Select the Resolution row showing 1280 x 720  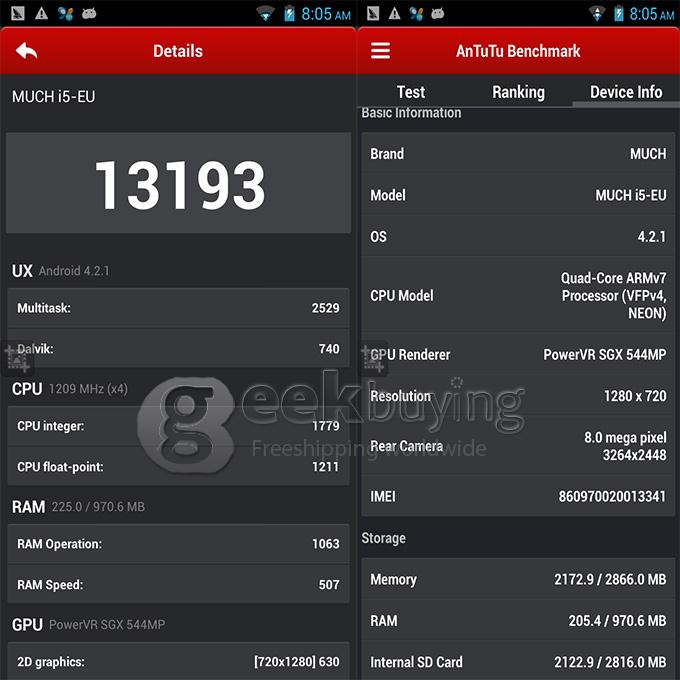pyautogui.click(x=518, y=396)
